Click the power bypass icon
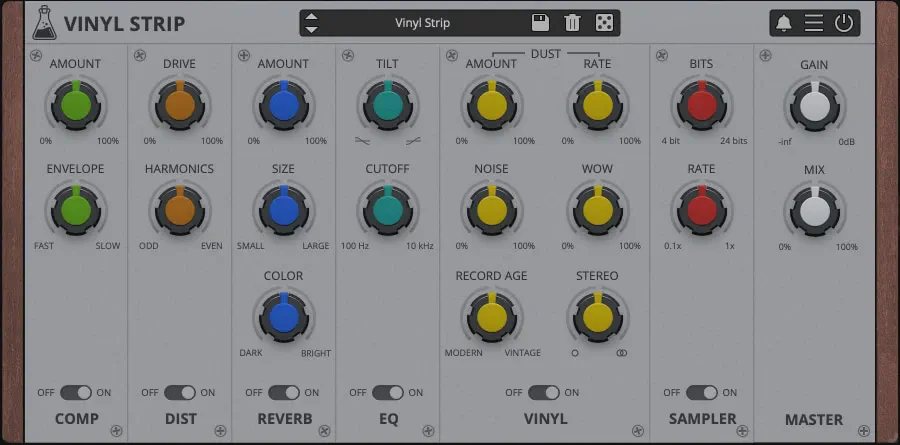Screen dimensions: 900x445 (844, 23)
